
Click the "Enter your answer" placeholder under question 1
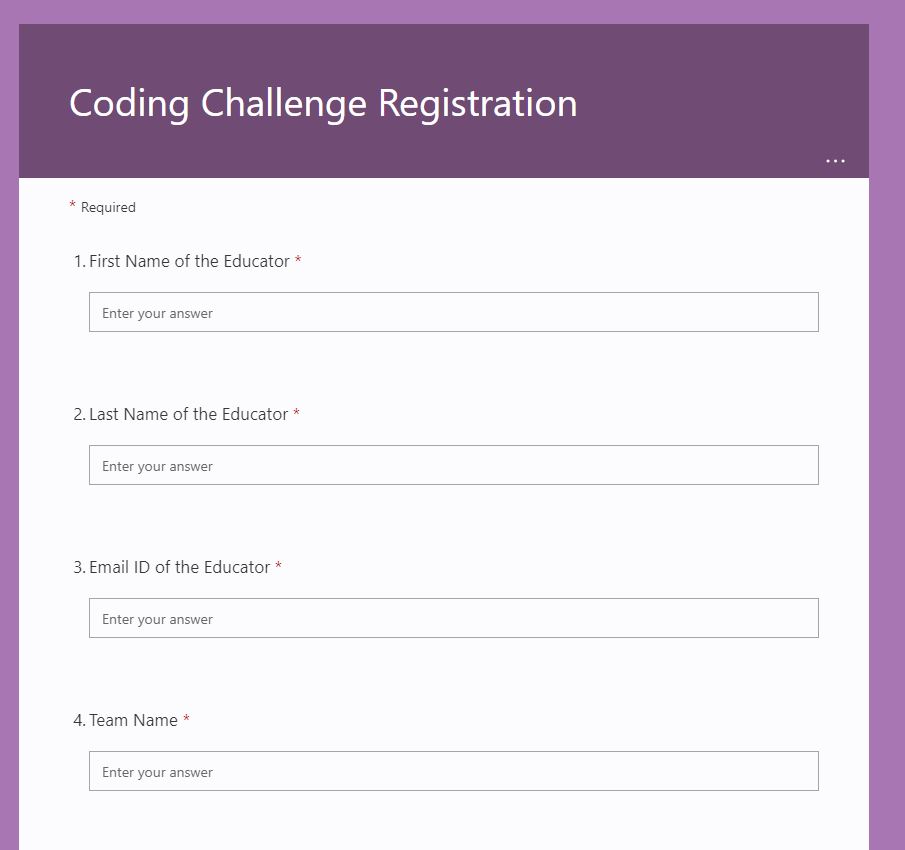pyautogui.click(x=156, y=312)
